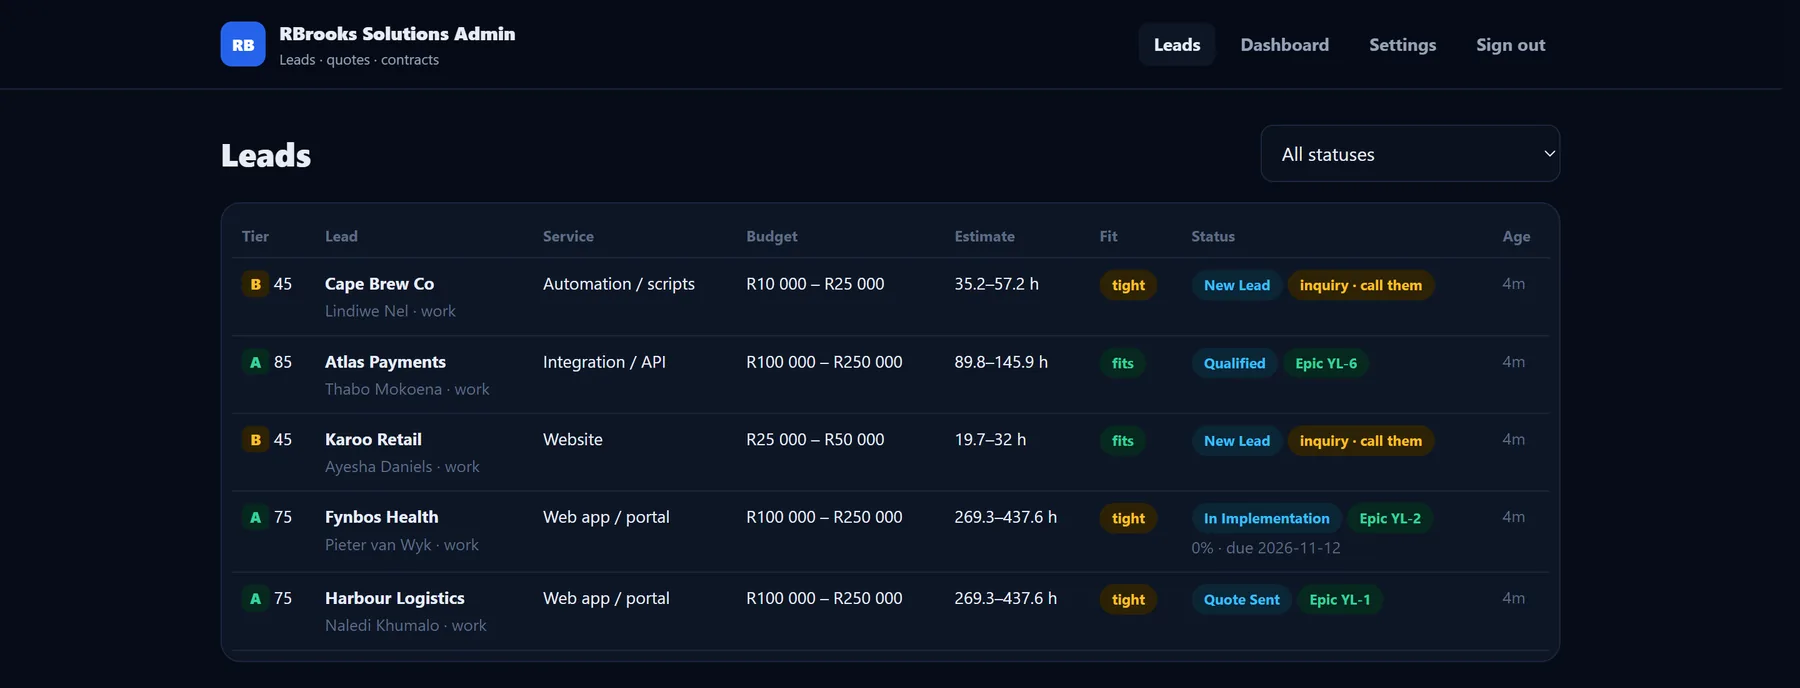Click the A tier badge for Atlas Payments
The image size is (1800, 688).
click(255, 362)
